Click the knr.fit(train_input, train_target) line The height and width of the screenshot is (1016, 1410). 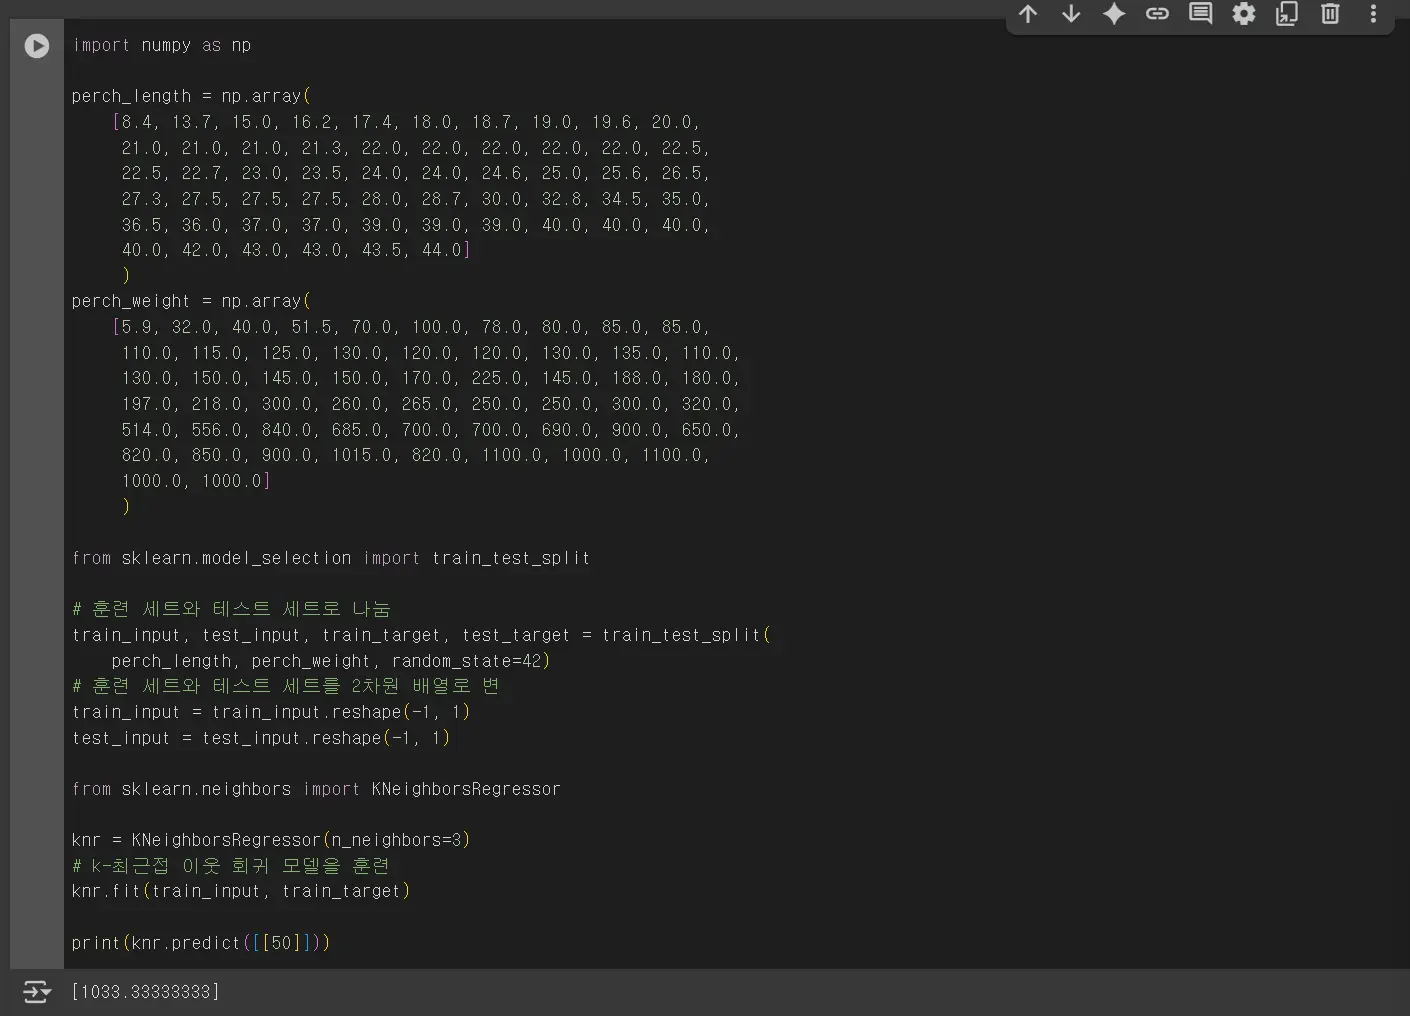click(x=241, y=891)
